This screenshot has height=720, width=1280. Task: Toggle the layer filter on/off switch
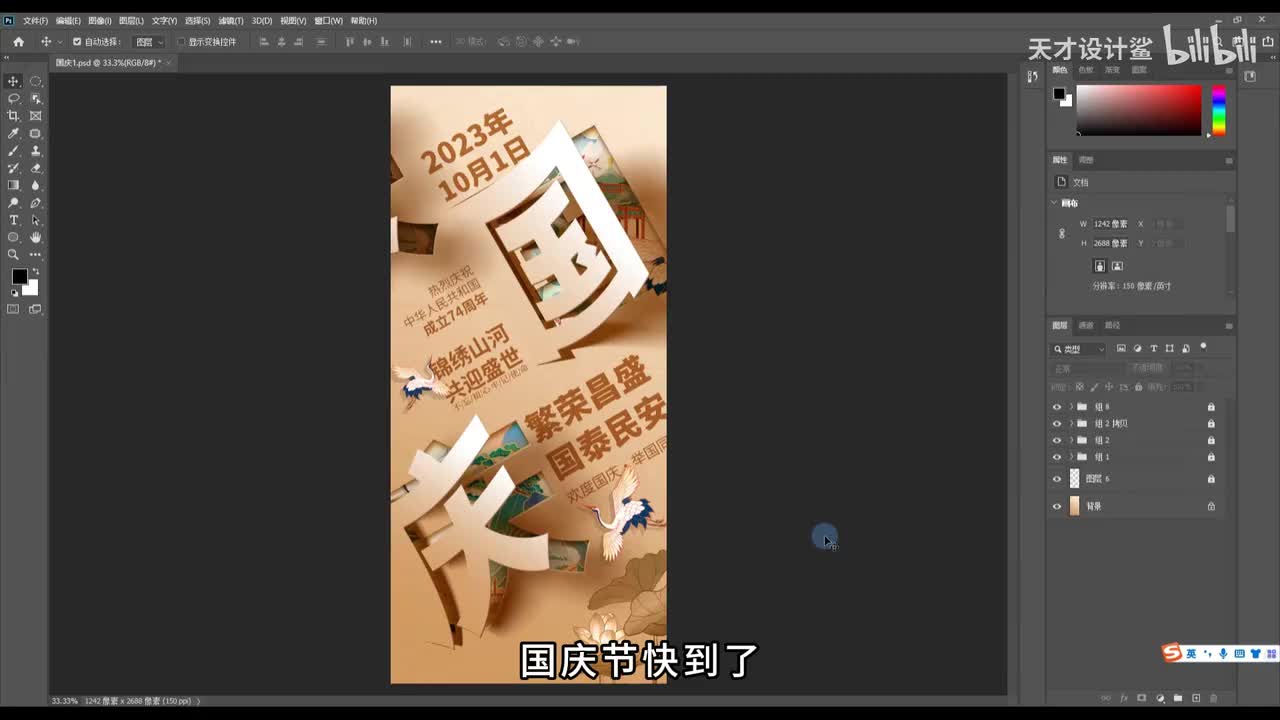point(1203,347)
